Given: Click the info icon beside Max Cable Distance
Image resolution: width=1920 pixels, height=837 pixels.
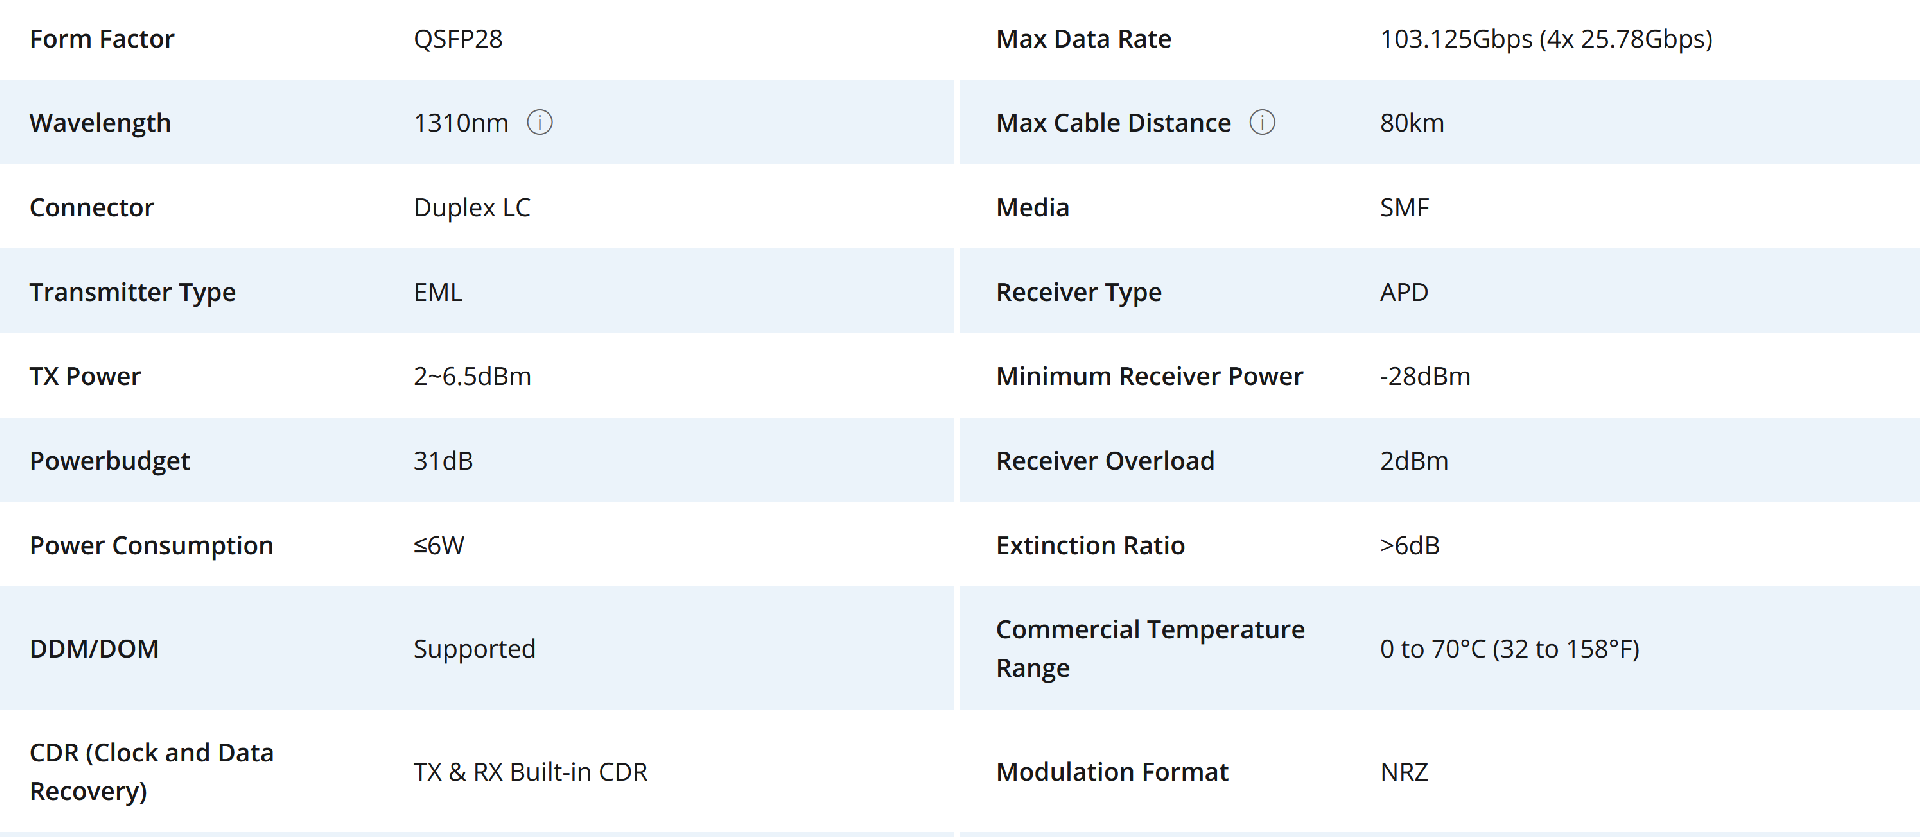Looking at the screenshot, I should coord(1263,122).
